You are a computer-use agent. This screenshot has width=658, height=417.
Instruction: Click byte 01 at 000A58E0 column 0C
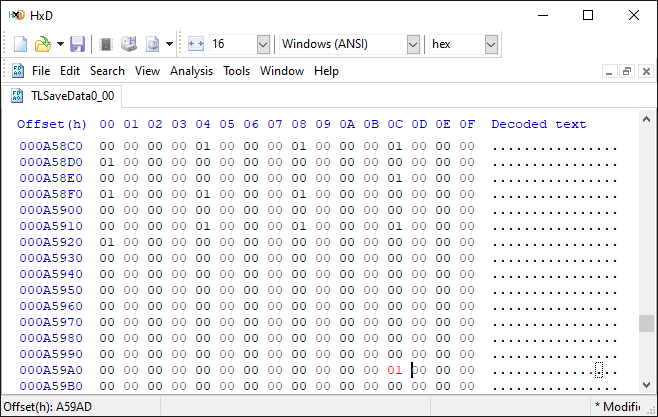(395, 178)
